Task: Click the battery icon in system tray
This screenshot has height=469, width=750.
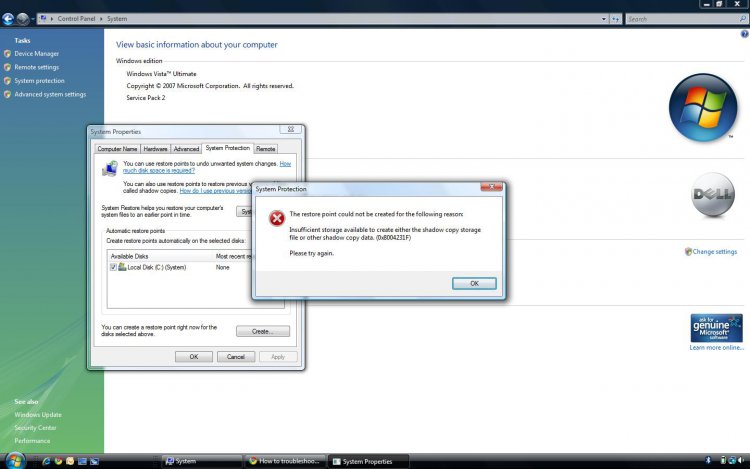Action: [x=723, y=460]
